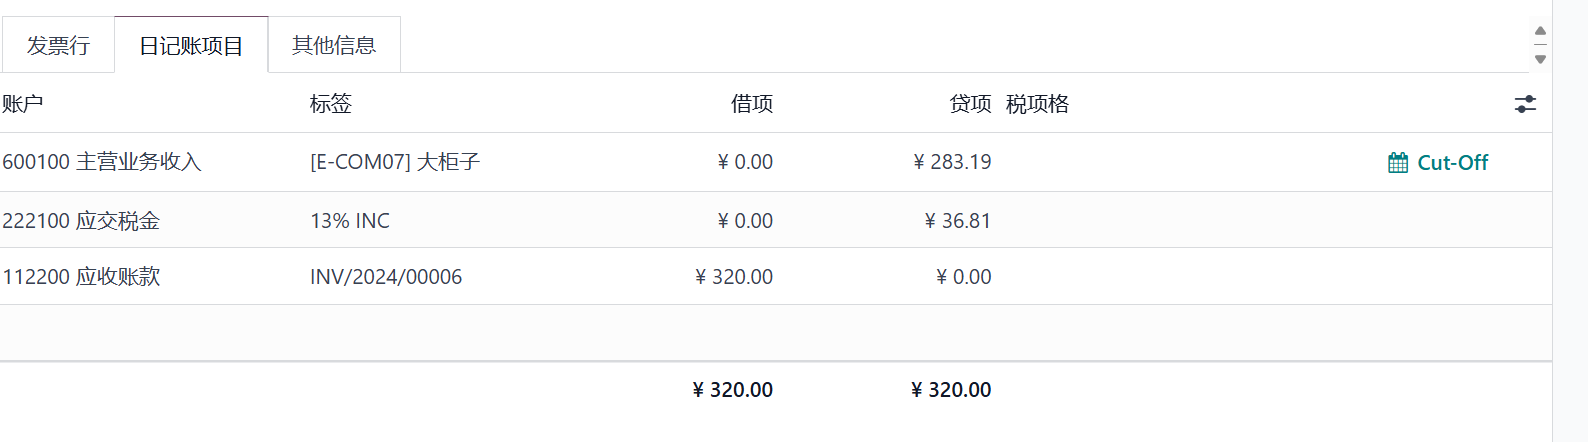Click the [E-COM07] 大柜子 label
The width and height of the screenshot is (1588, 442).
point(395,162)
